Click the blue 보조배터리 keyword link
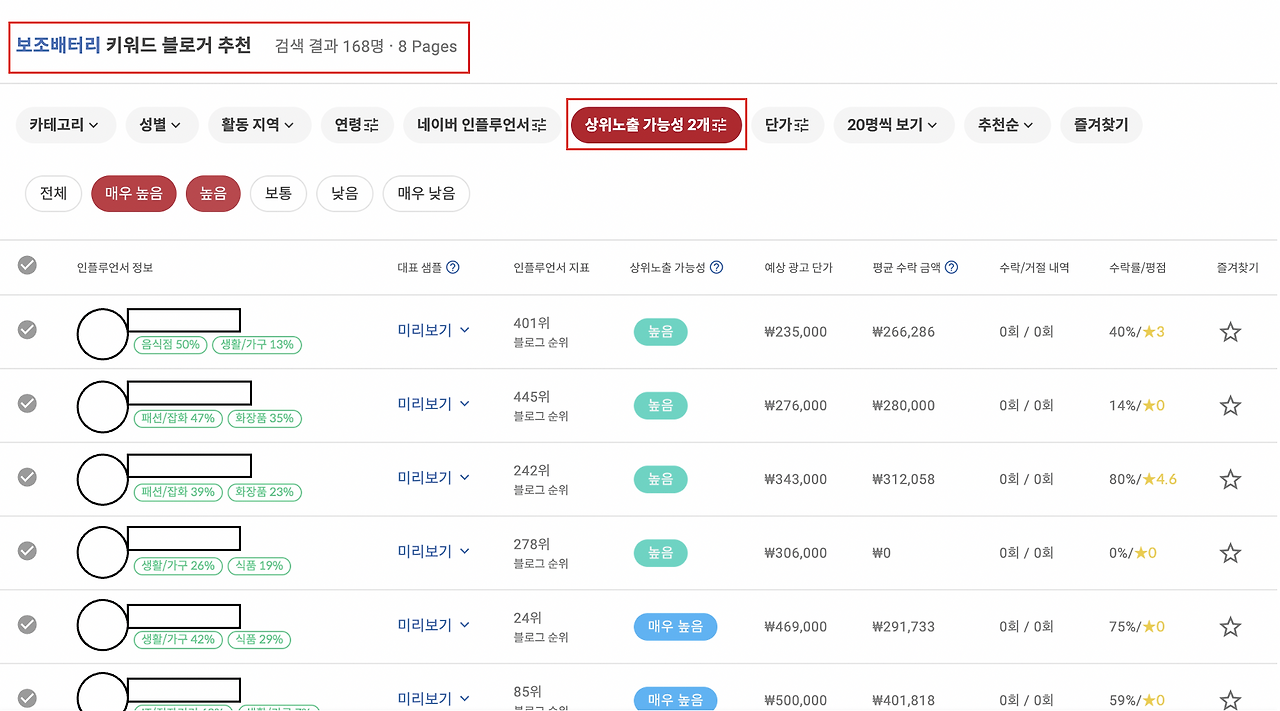This screenshot has width=1280, height=711. click(56, 44)
